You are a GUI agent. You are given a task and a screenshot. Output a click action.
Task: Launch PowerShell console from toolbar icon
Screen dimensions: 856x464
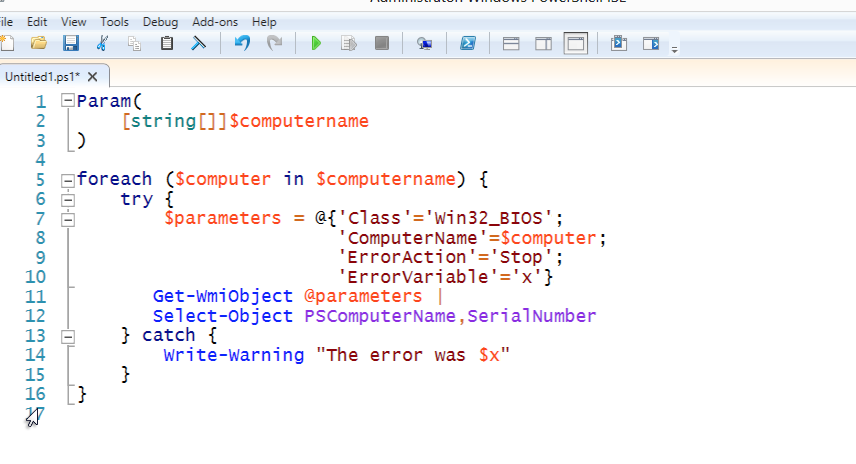click(467, 43)
